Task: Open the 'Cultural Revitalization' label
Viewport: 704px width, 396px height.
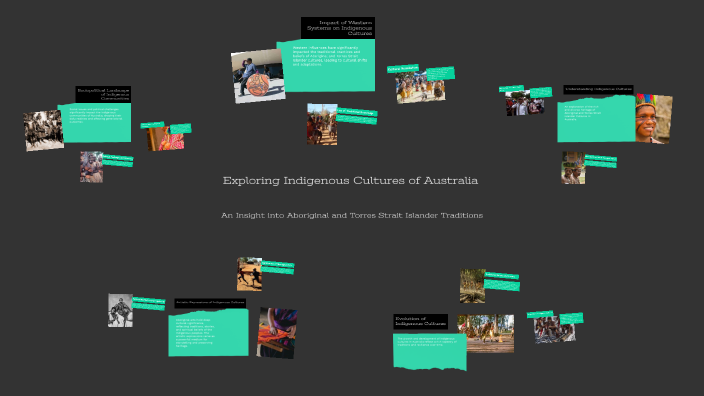Action: [403, 69]
